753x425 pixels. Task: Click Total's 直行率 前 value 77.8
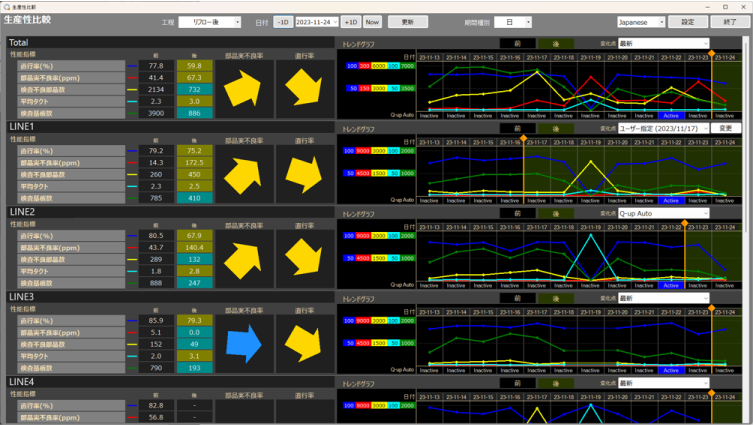coord(156,66)
